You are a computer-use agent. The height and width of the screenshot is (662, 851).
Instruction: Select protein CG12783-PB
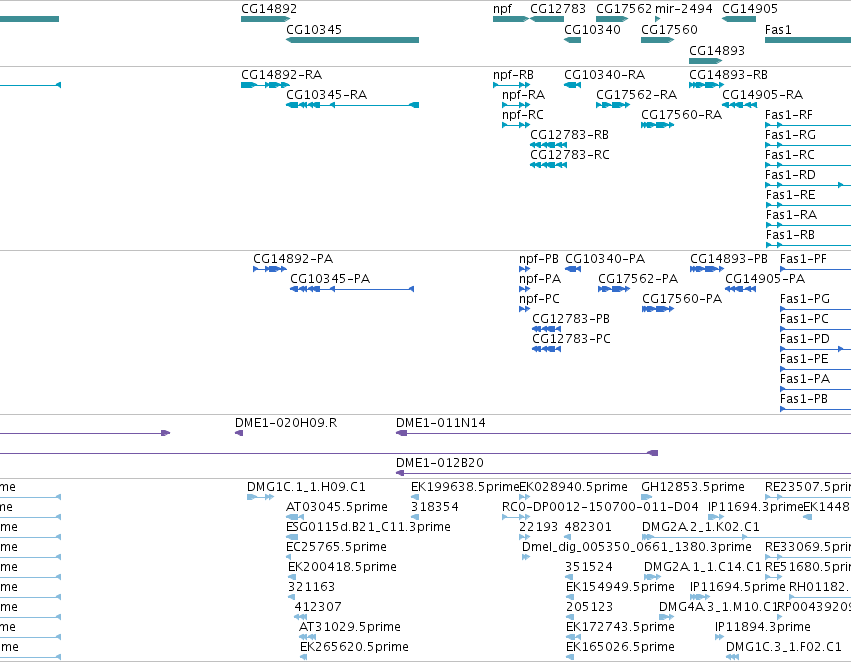571,319
